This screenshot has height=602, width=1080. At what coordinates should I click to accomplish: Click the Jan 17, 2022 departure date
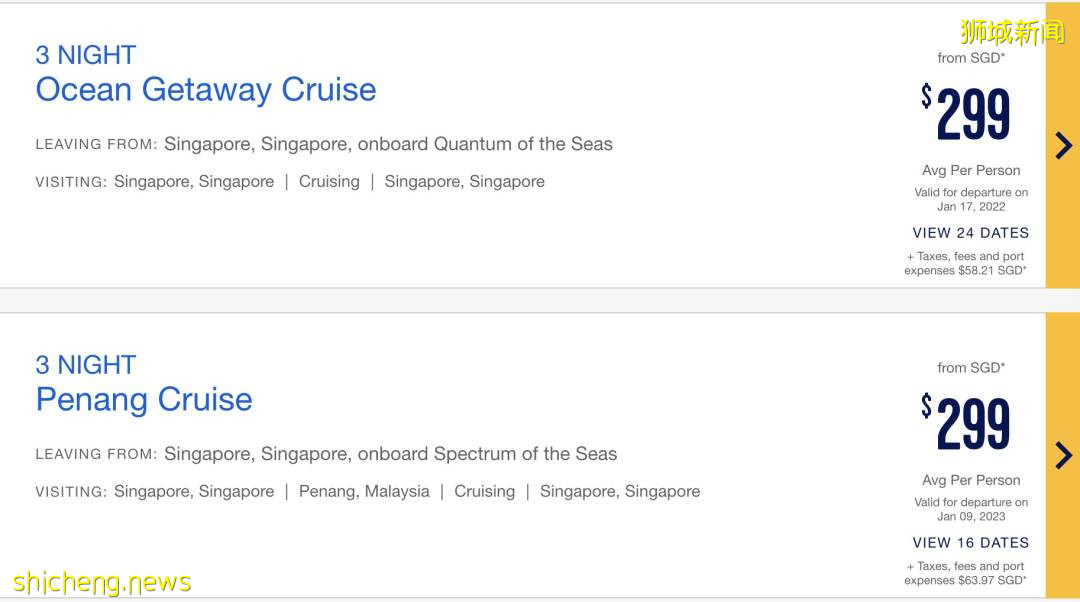(x=971, y=207)
